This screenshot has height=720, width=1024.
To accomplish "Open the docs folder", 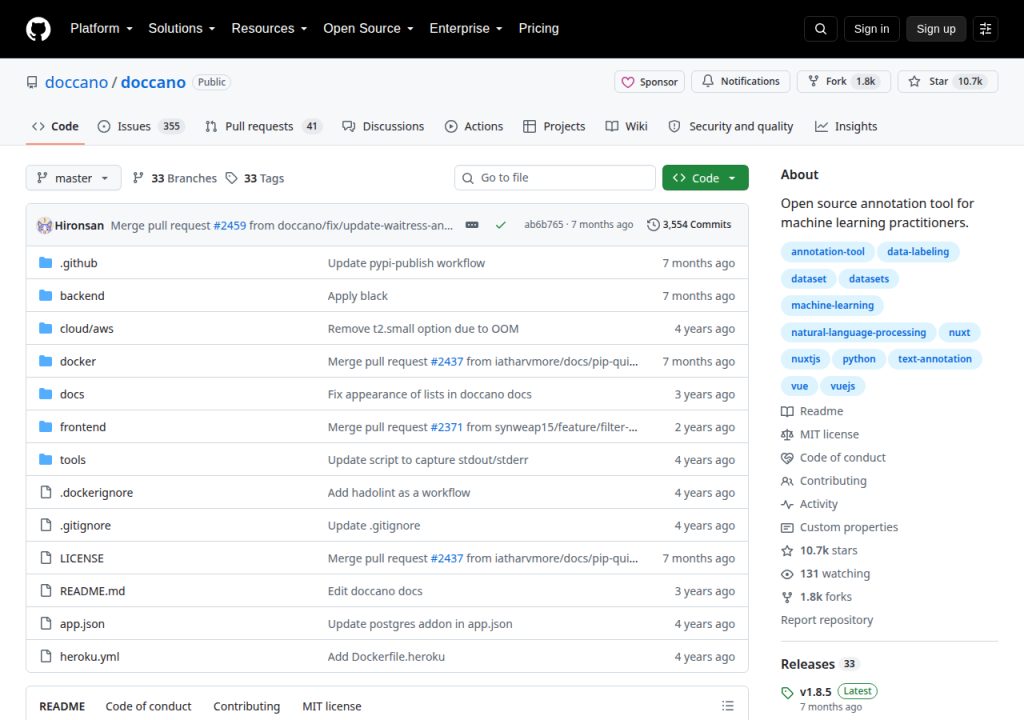I will pyautogui.click(x=72, y=394).
